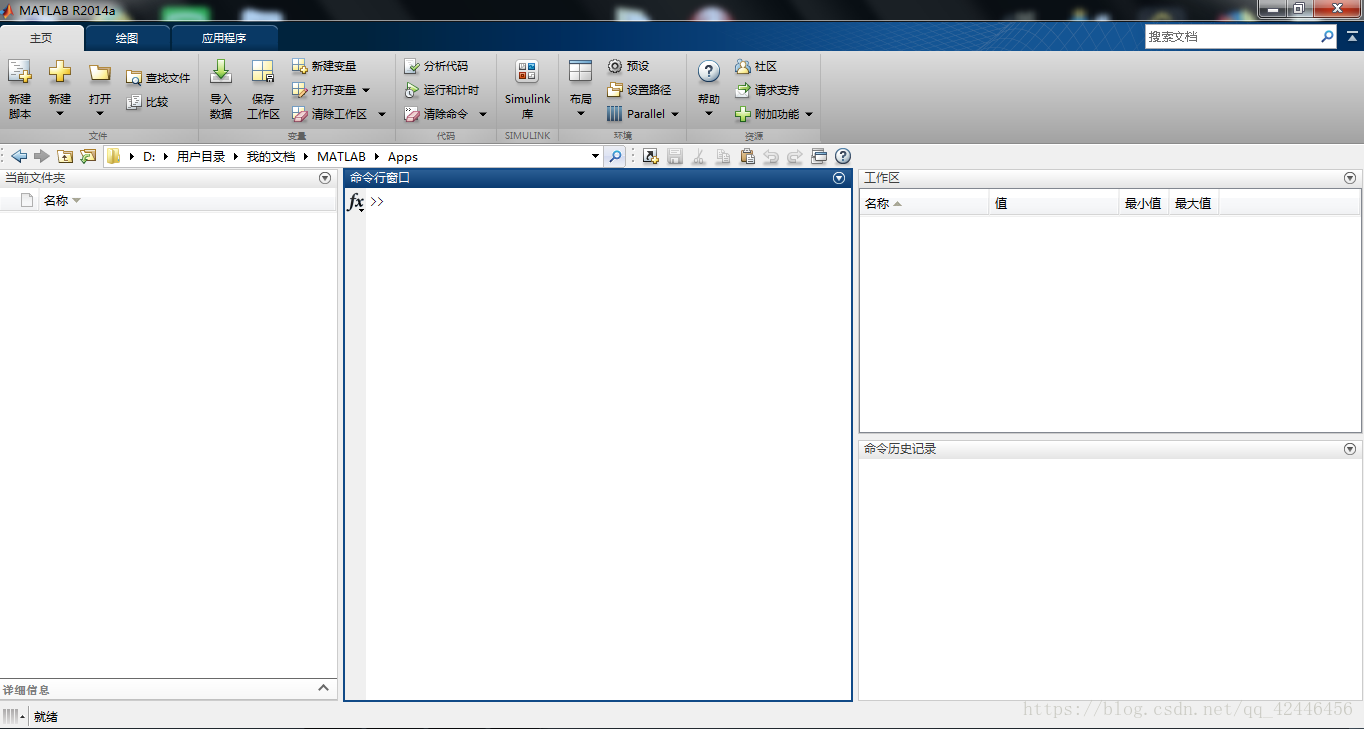The width and height of the screenshot is (1364, 729).
Task: Open the 清除工作区 dropdown arrow
Action: [381, 114]
